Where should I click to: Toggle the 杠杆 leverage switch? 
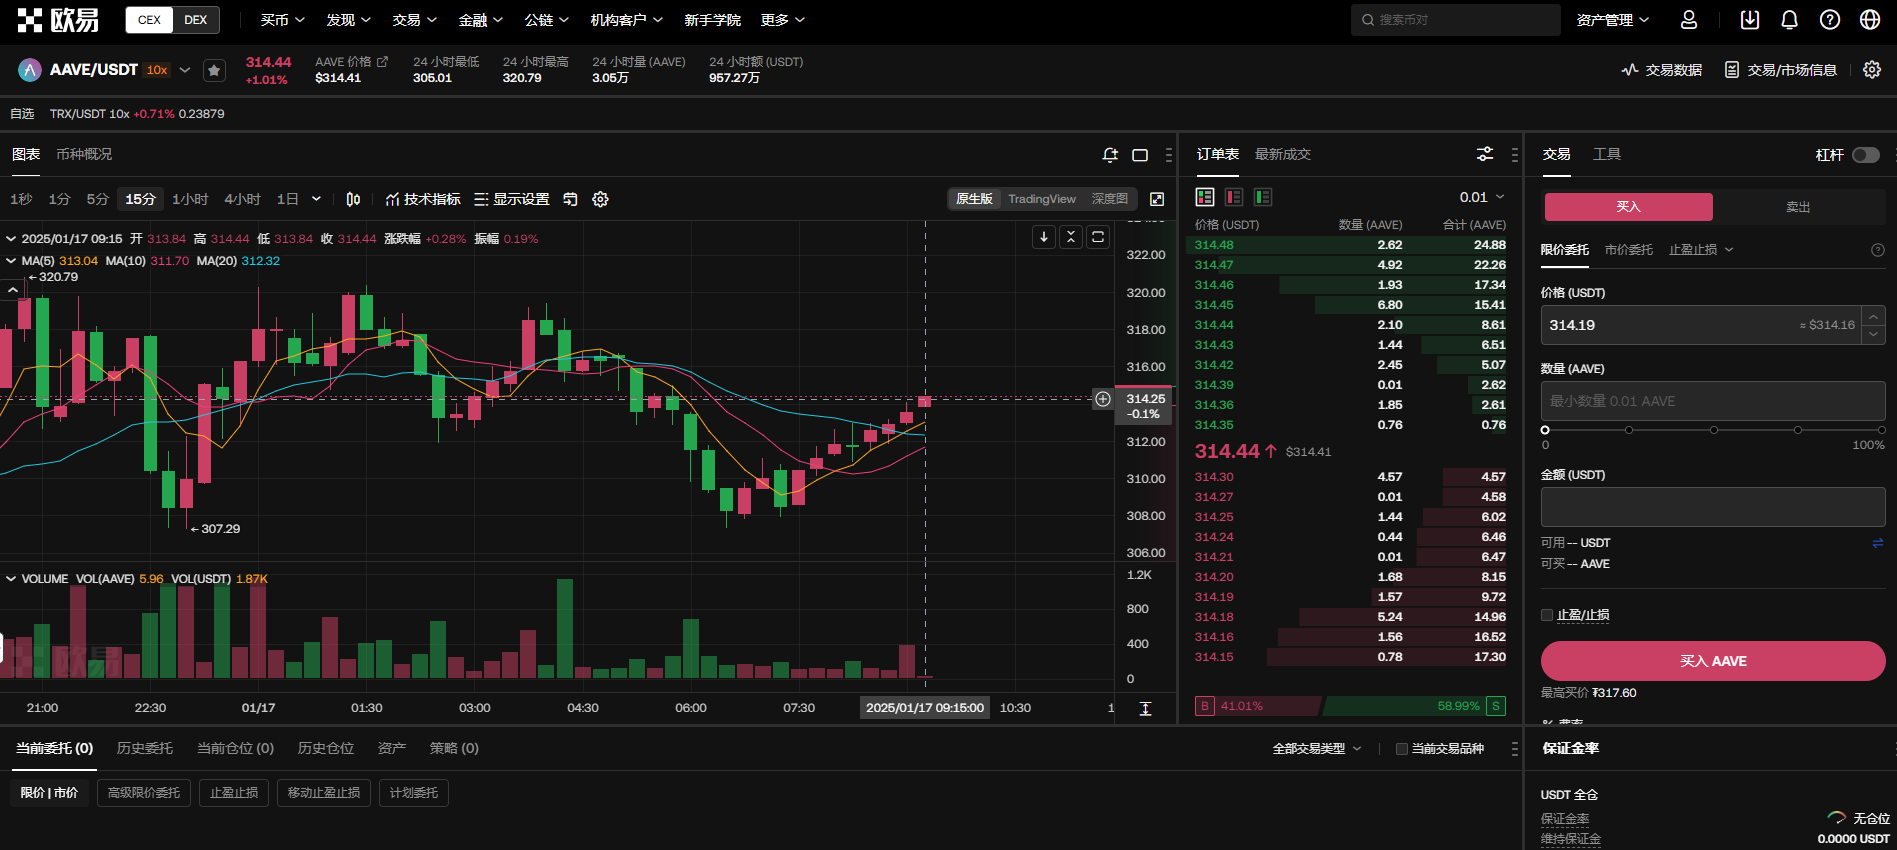click(x=1865, y=155)
